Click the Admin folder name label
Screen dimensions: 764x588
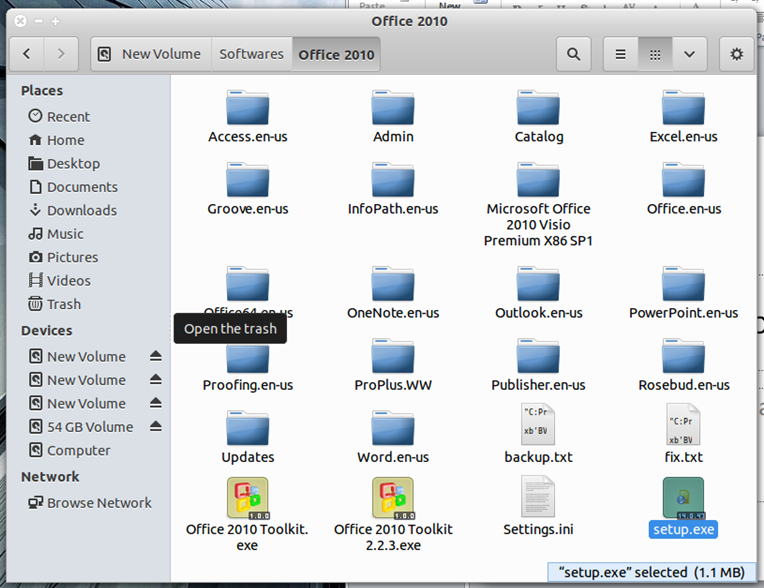393,137
